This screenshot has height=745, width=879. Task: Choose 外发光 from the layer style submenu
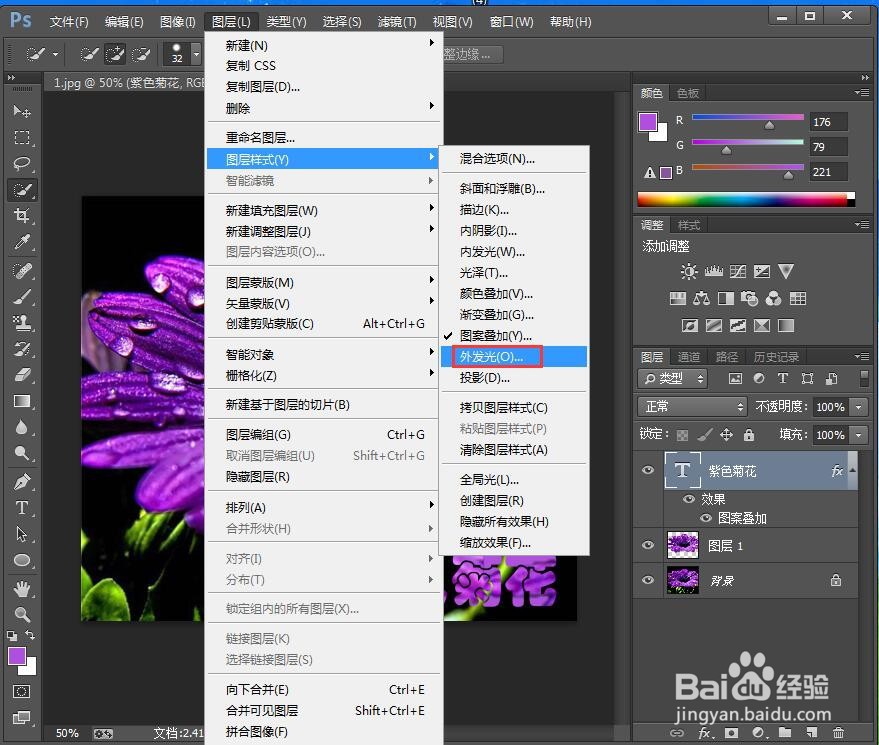[x=494, y=356]
